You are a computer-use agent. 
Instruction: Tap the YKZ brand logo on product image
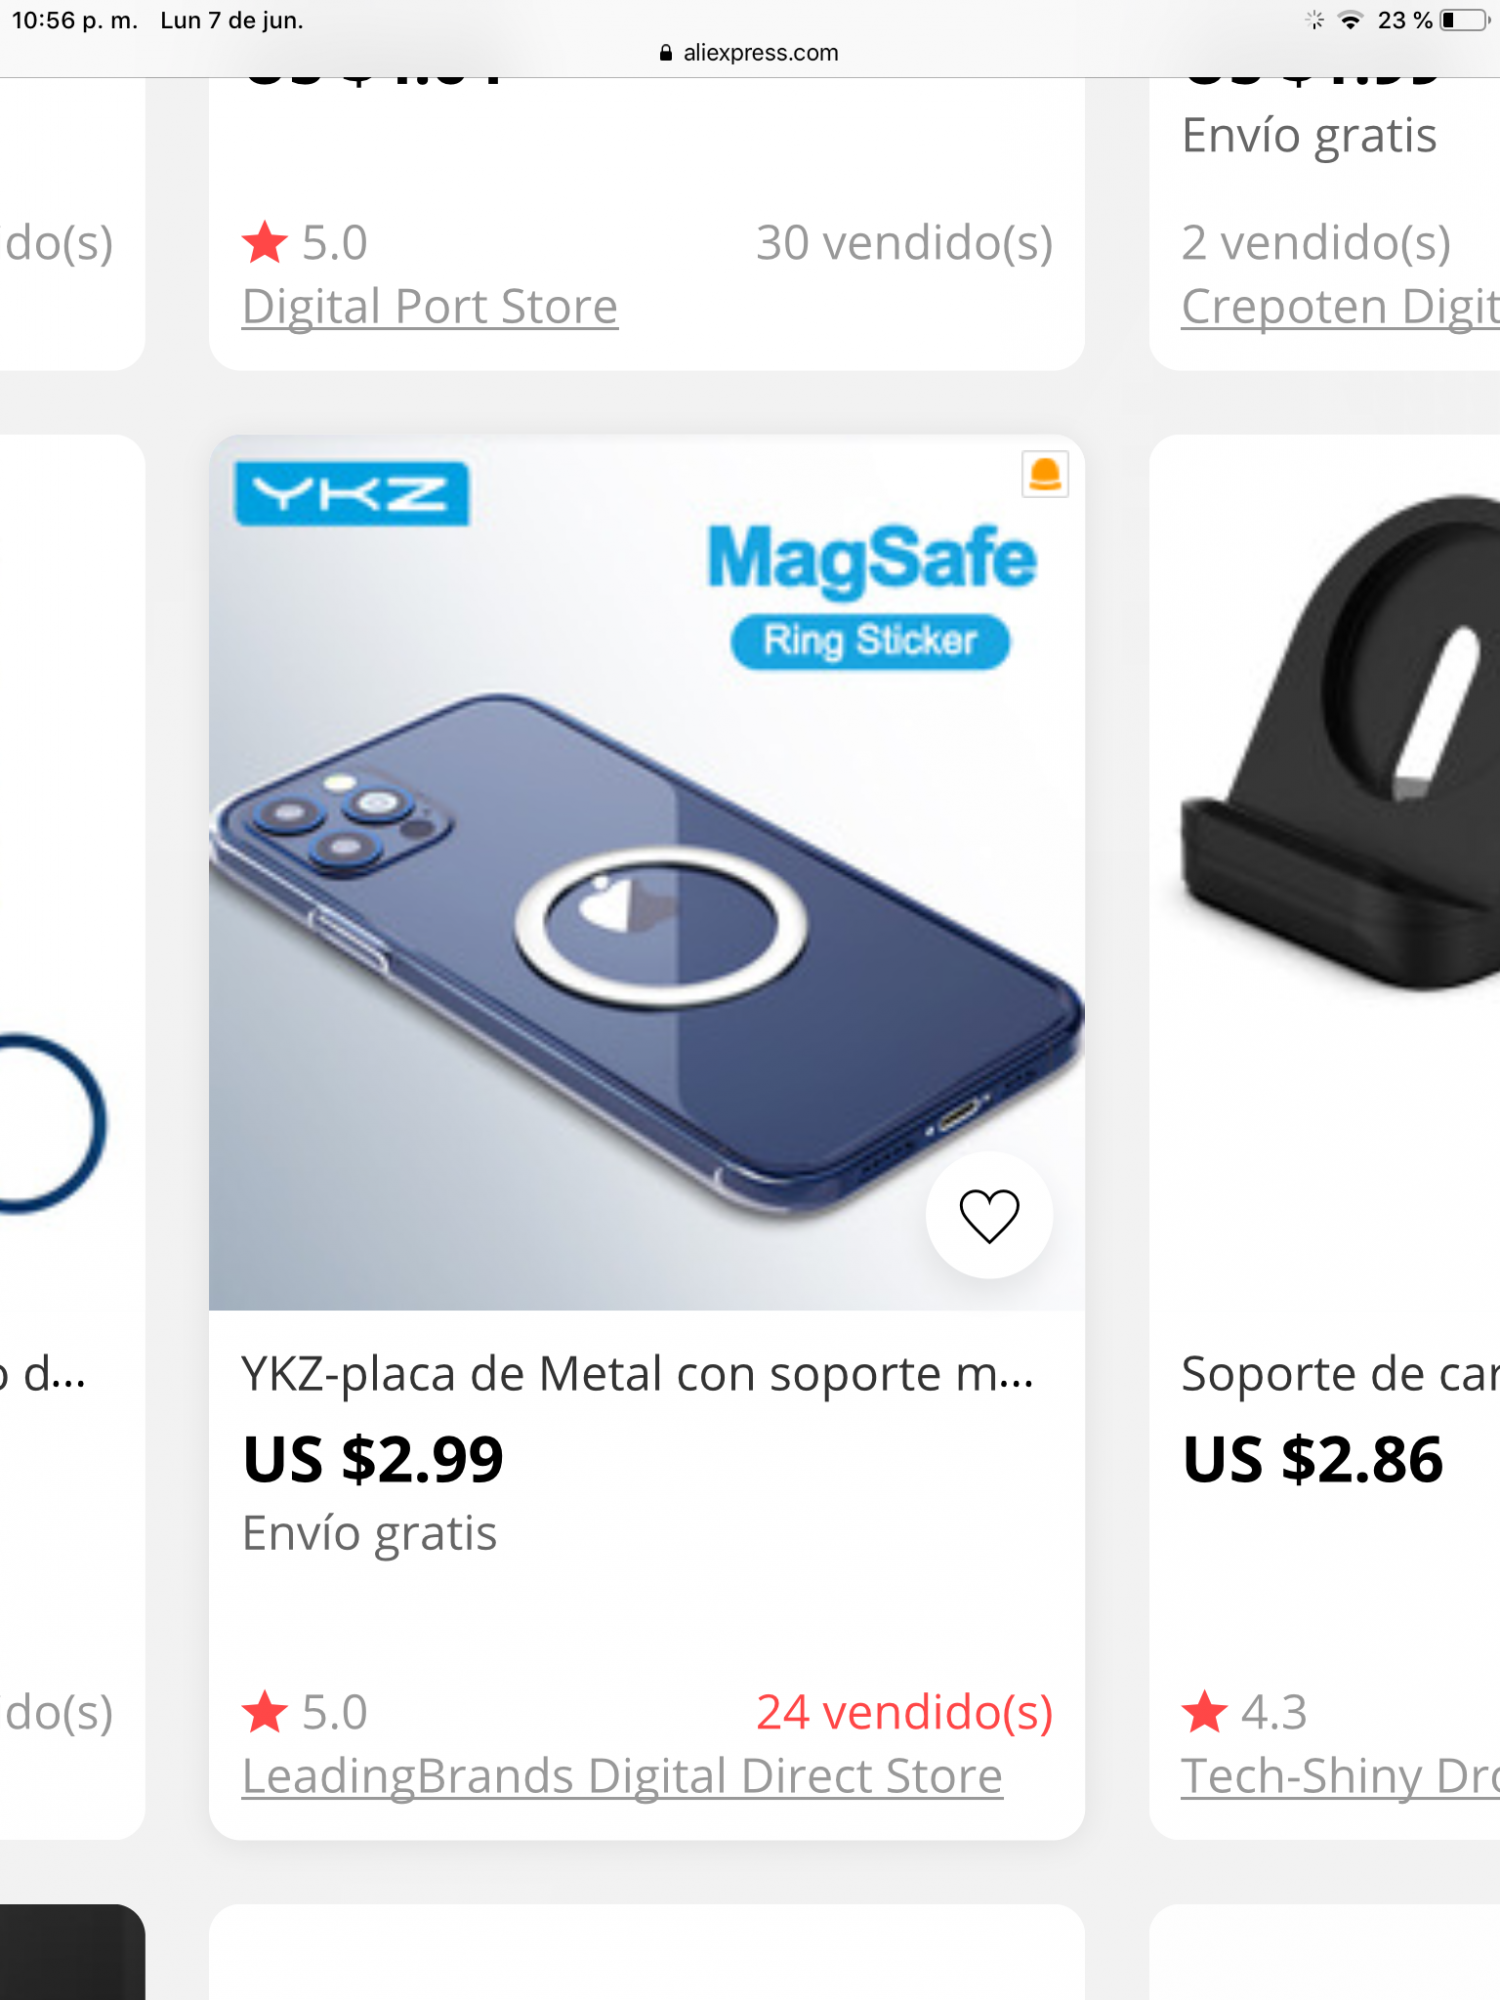click(x=351, y=493)
